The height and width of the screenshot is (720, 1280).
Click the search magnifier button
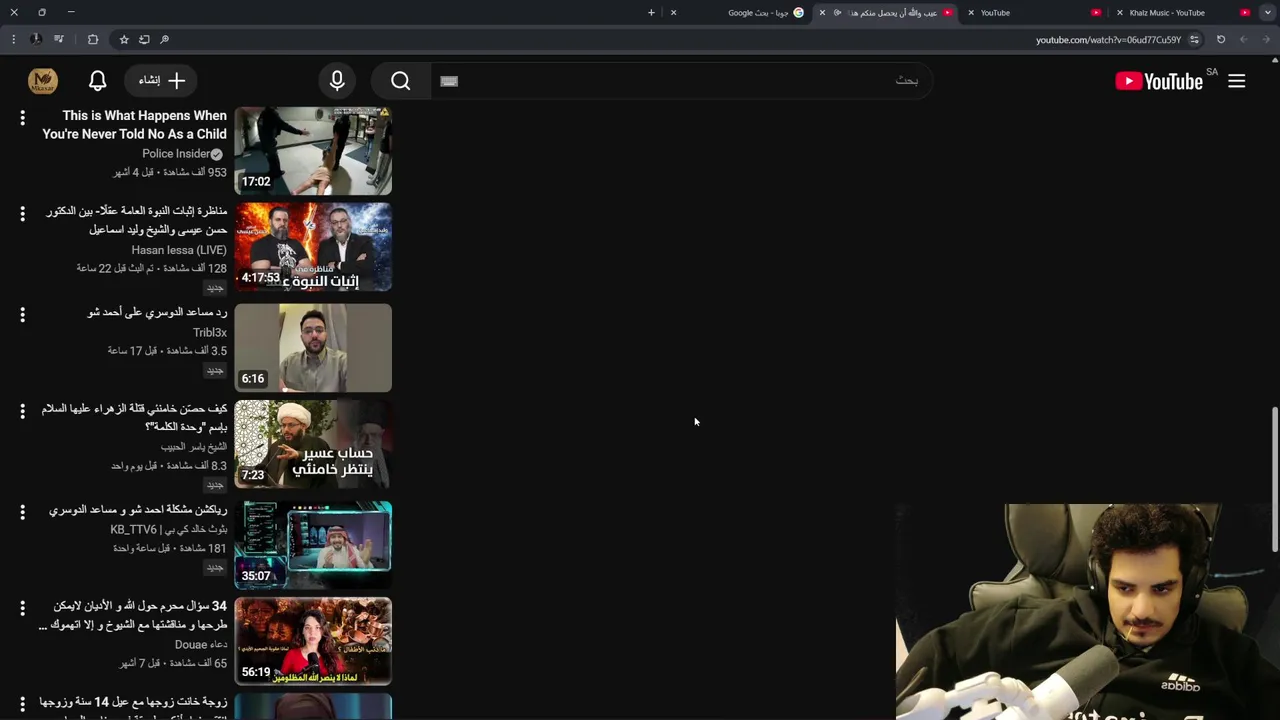pos(401,81)
